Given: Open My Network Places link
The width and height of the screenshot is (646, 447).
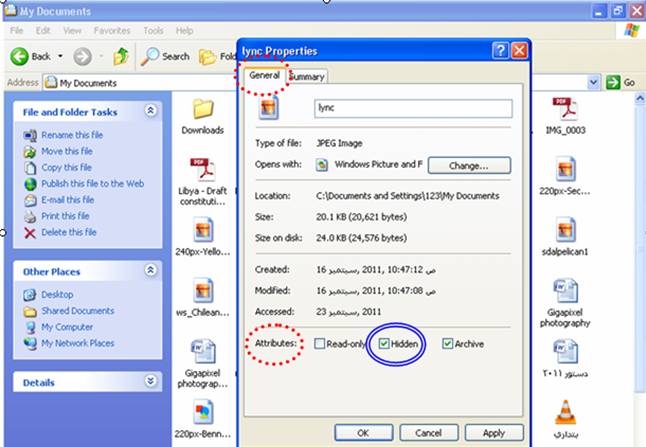Looking at the screenshot, I should (x=77, y=343).
